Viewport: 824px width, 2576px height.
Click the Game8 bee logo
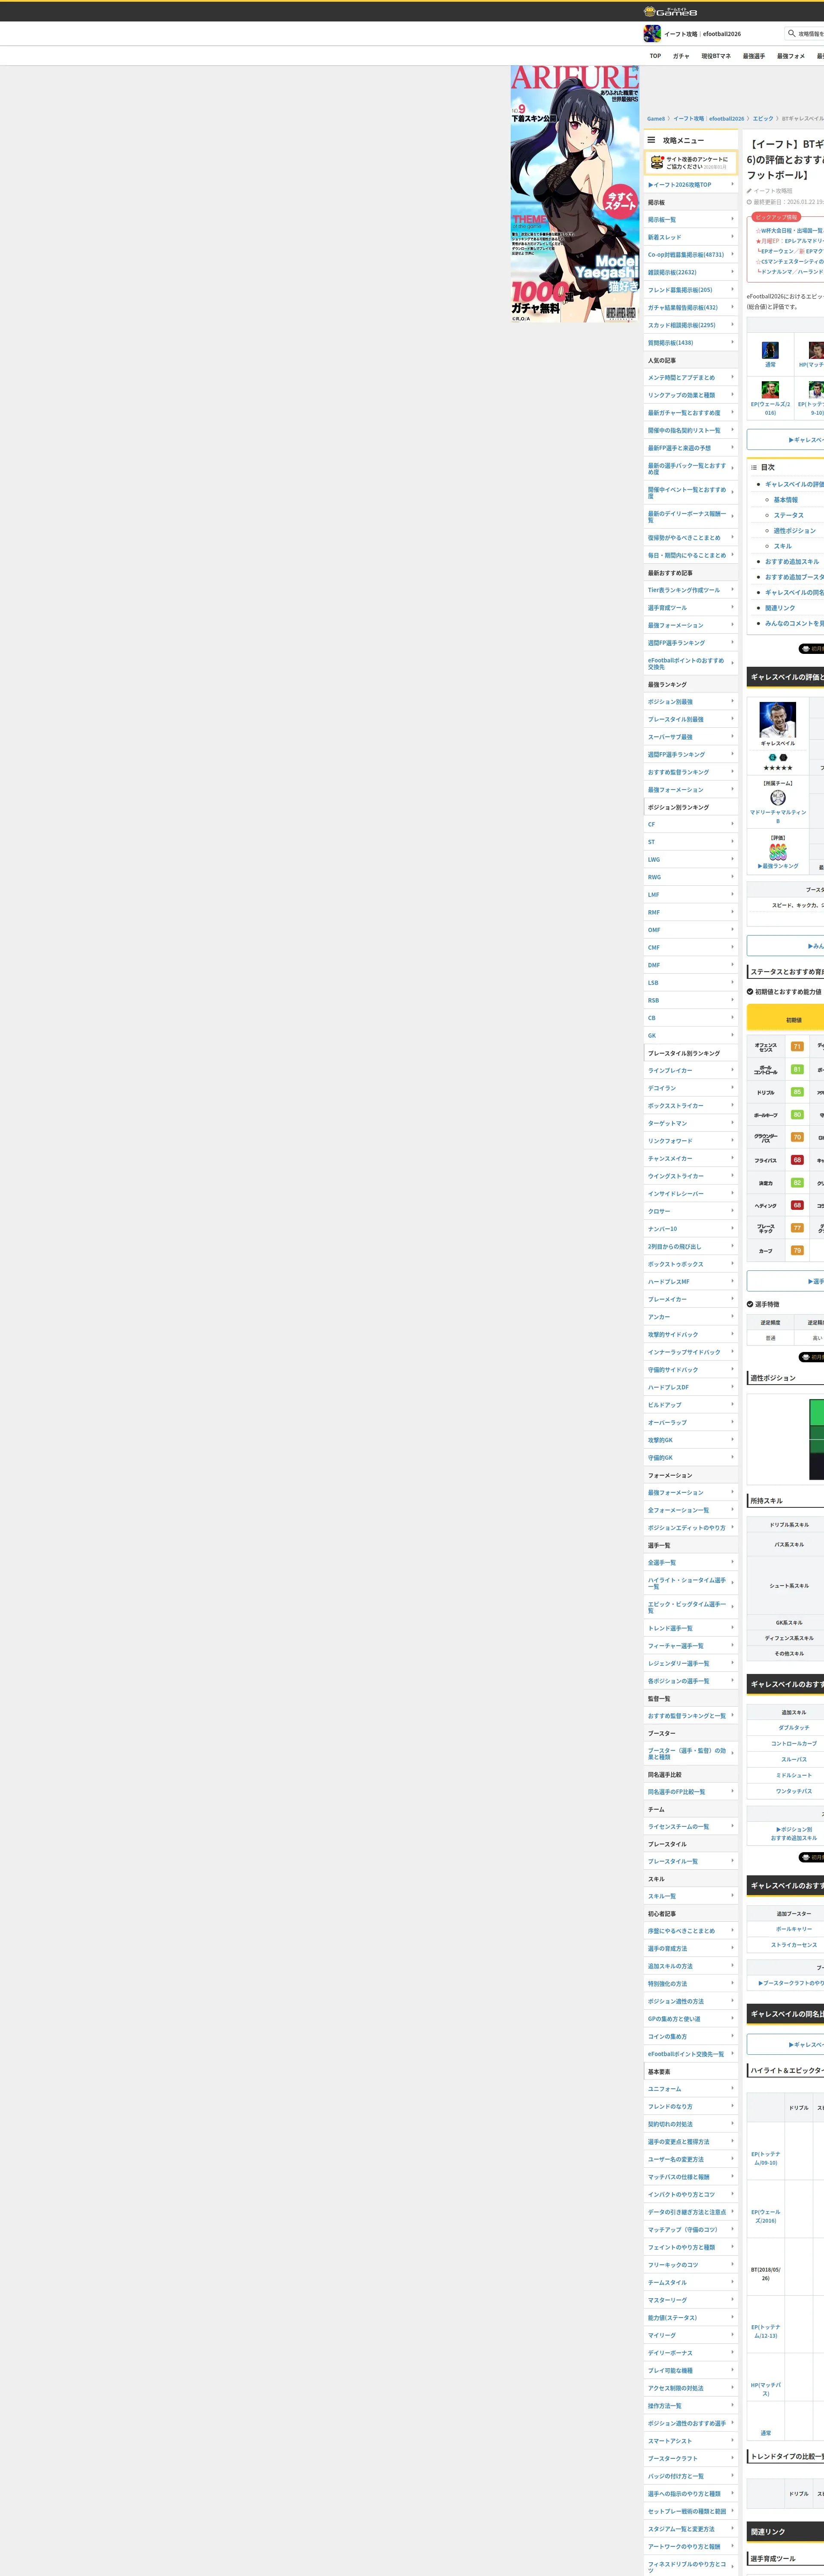coord(650,11)
